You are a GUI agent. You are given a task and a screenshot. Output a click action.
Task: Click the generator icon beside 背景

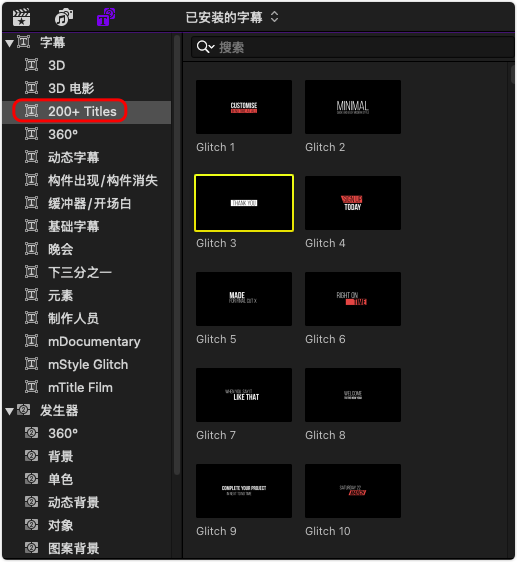tap(32, 456)
